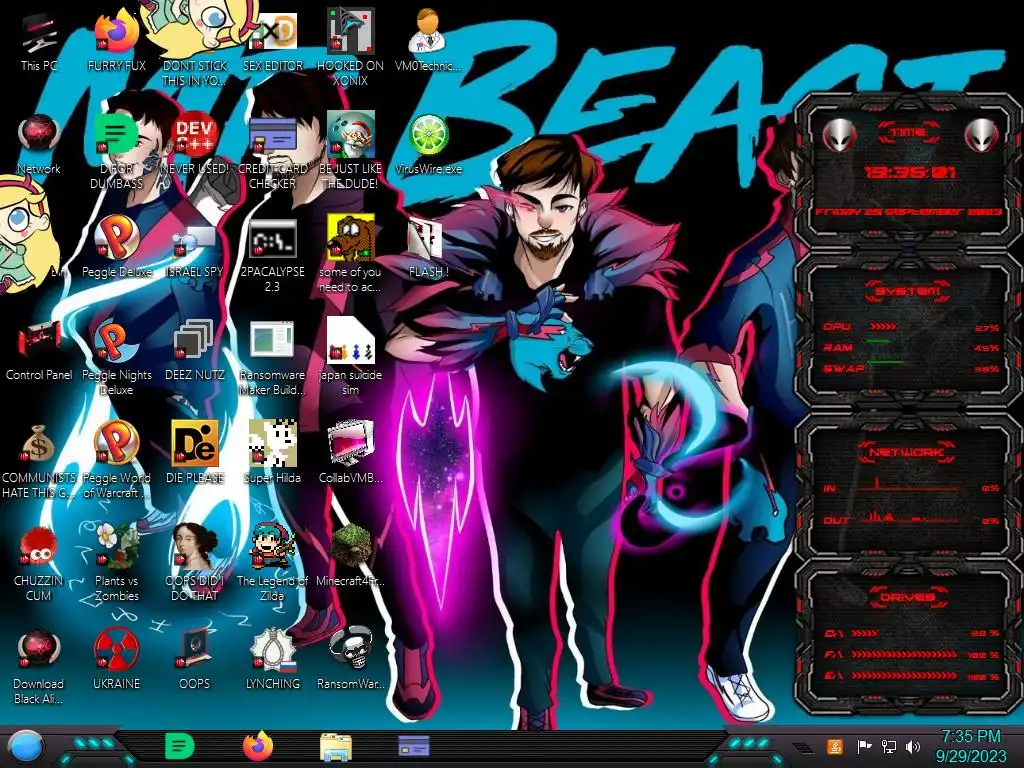The width and height of the screenshot is (1024, 768).
Task: Launch the Peggle Nights Deluxe shortcut
Action: tap(116, 342)
